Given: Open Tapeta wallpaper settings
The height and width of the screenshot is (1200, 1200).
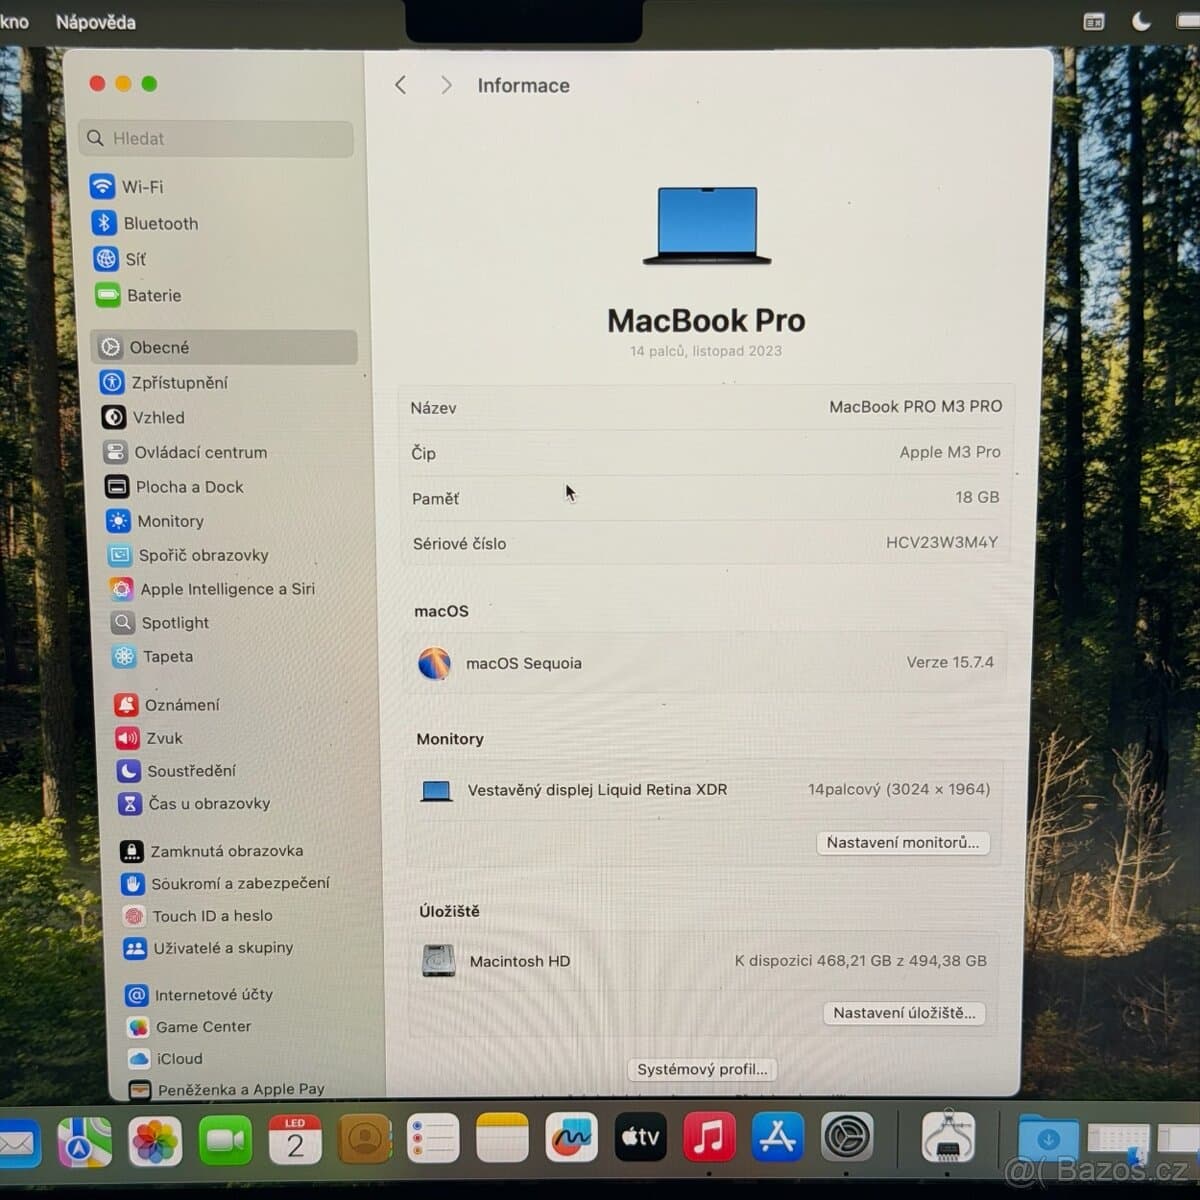Looking at the screenshot, I should click(154, 656).
